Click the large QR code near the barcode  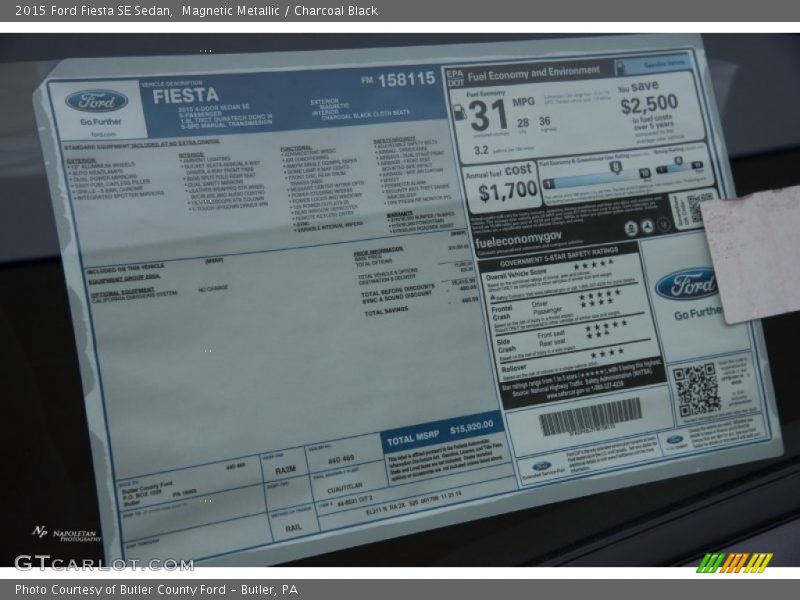[695, 390]
